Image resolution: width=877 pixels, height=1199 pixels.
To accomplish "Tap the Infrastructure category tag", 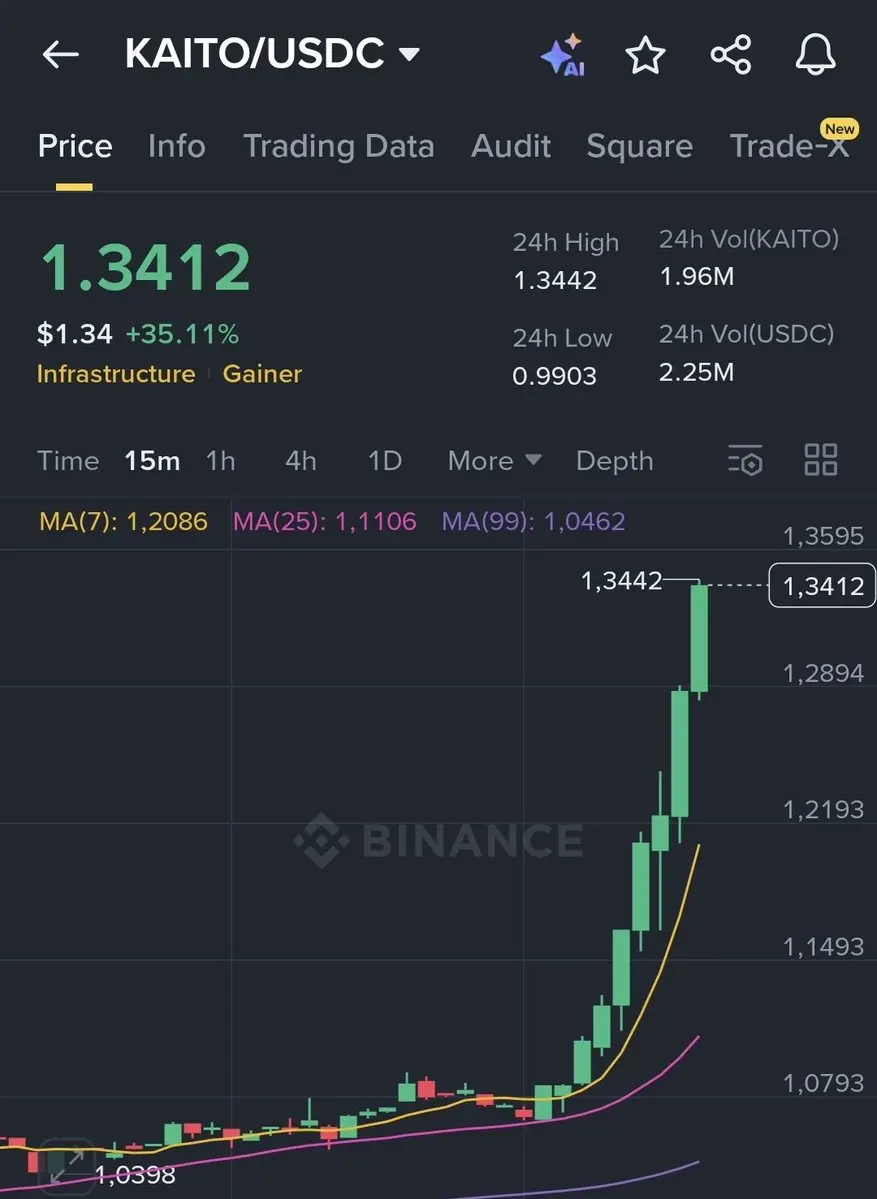I will point(116,374).
